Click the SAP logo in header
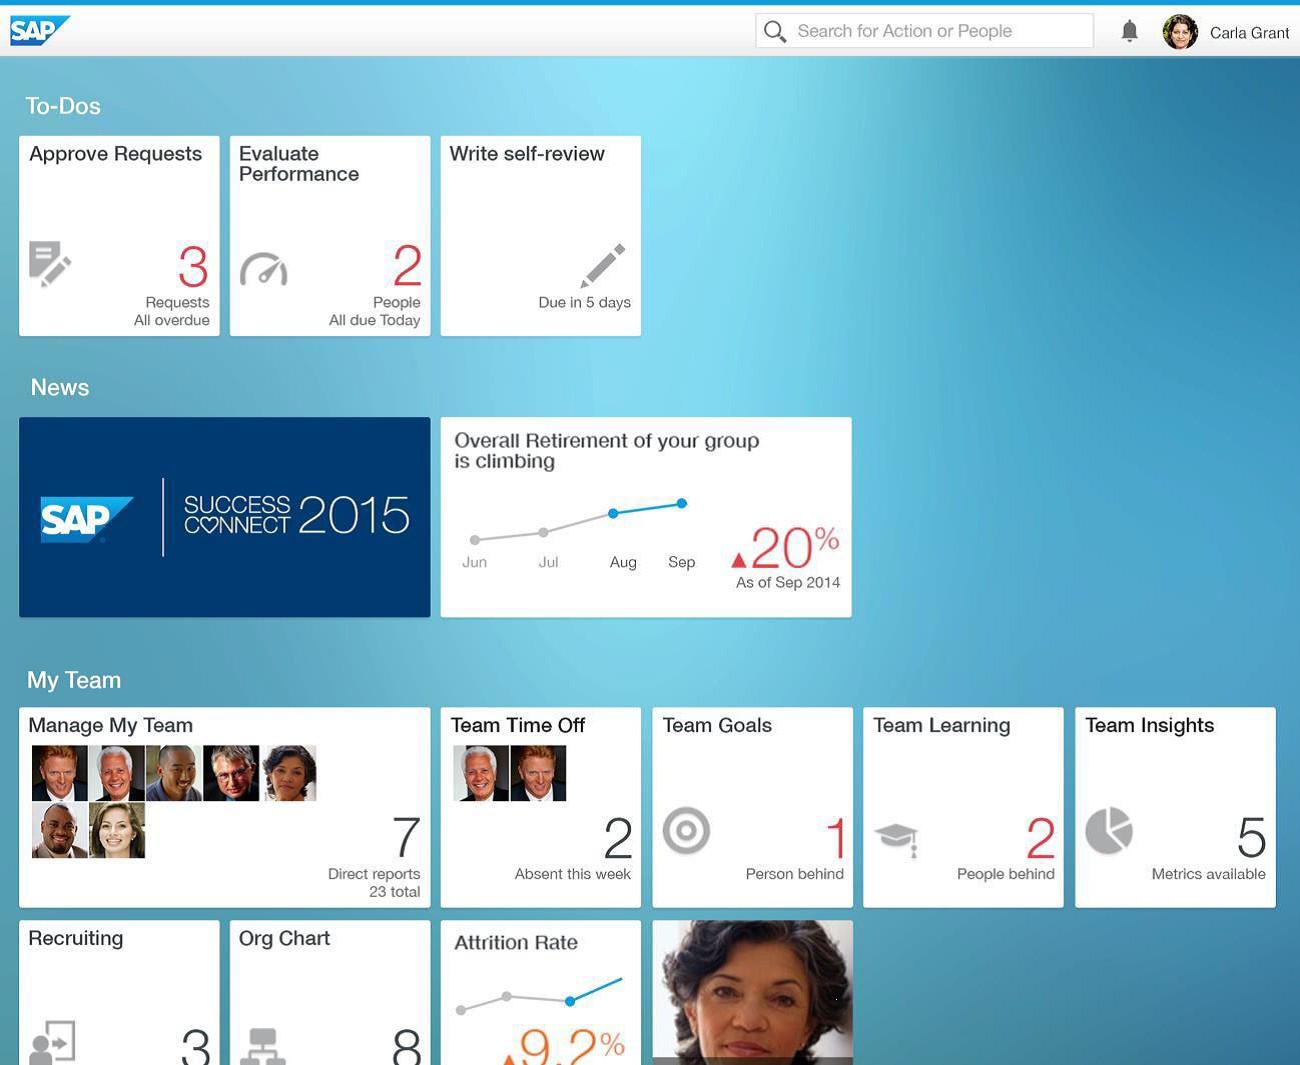This screenshot has width=1300, height=1065. (39, 31)
